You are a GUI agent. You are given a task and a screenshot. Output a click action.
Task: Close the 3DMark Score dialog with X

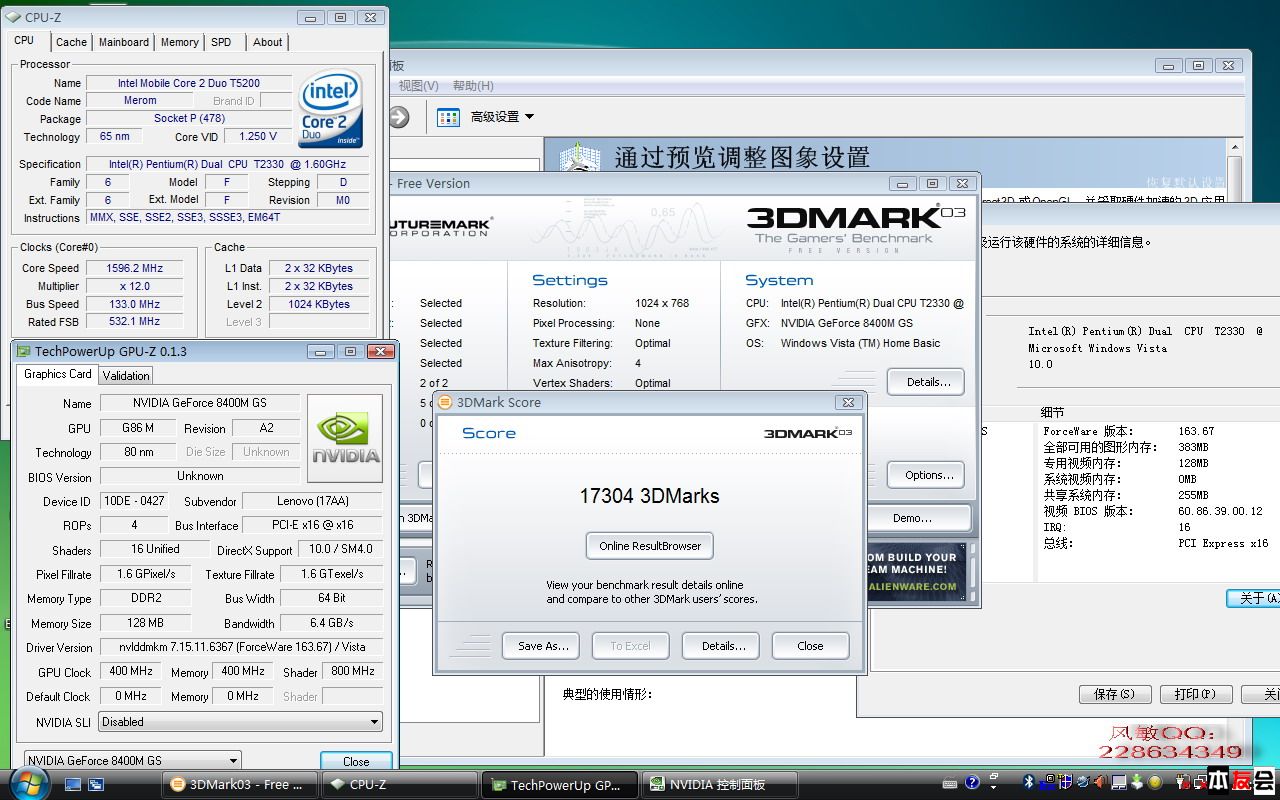click(848, 402)
